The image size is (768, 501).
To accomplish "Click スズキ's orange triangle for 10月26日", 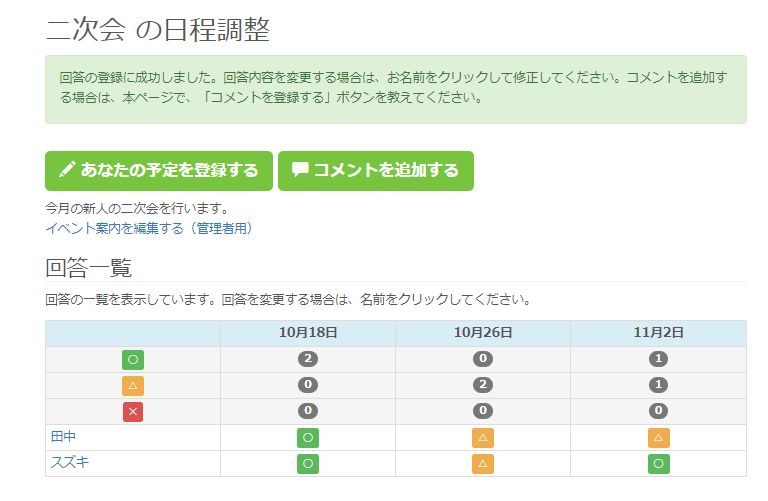I will coord(483,463).
